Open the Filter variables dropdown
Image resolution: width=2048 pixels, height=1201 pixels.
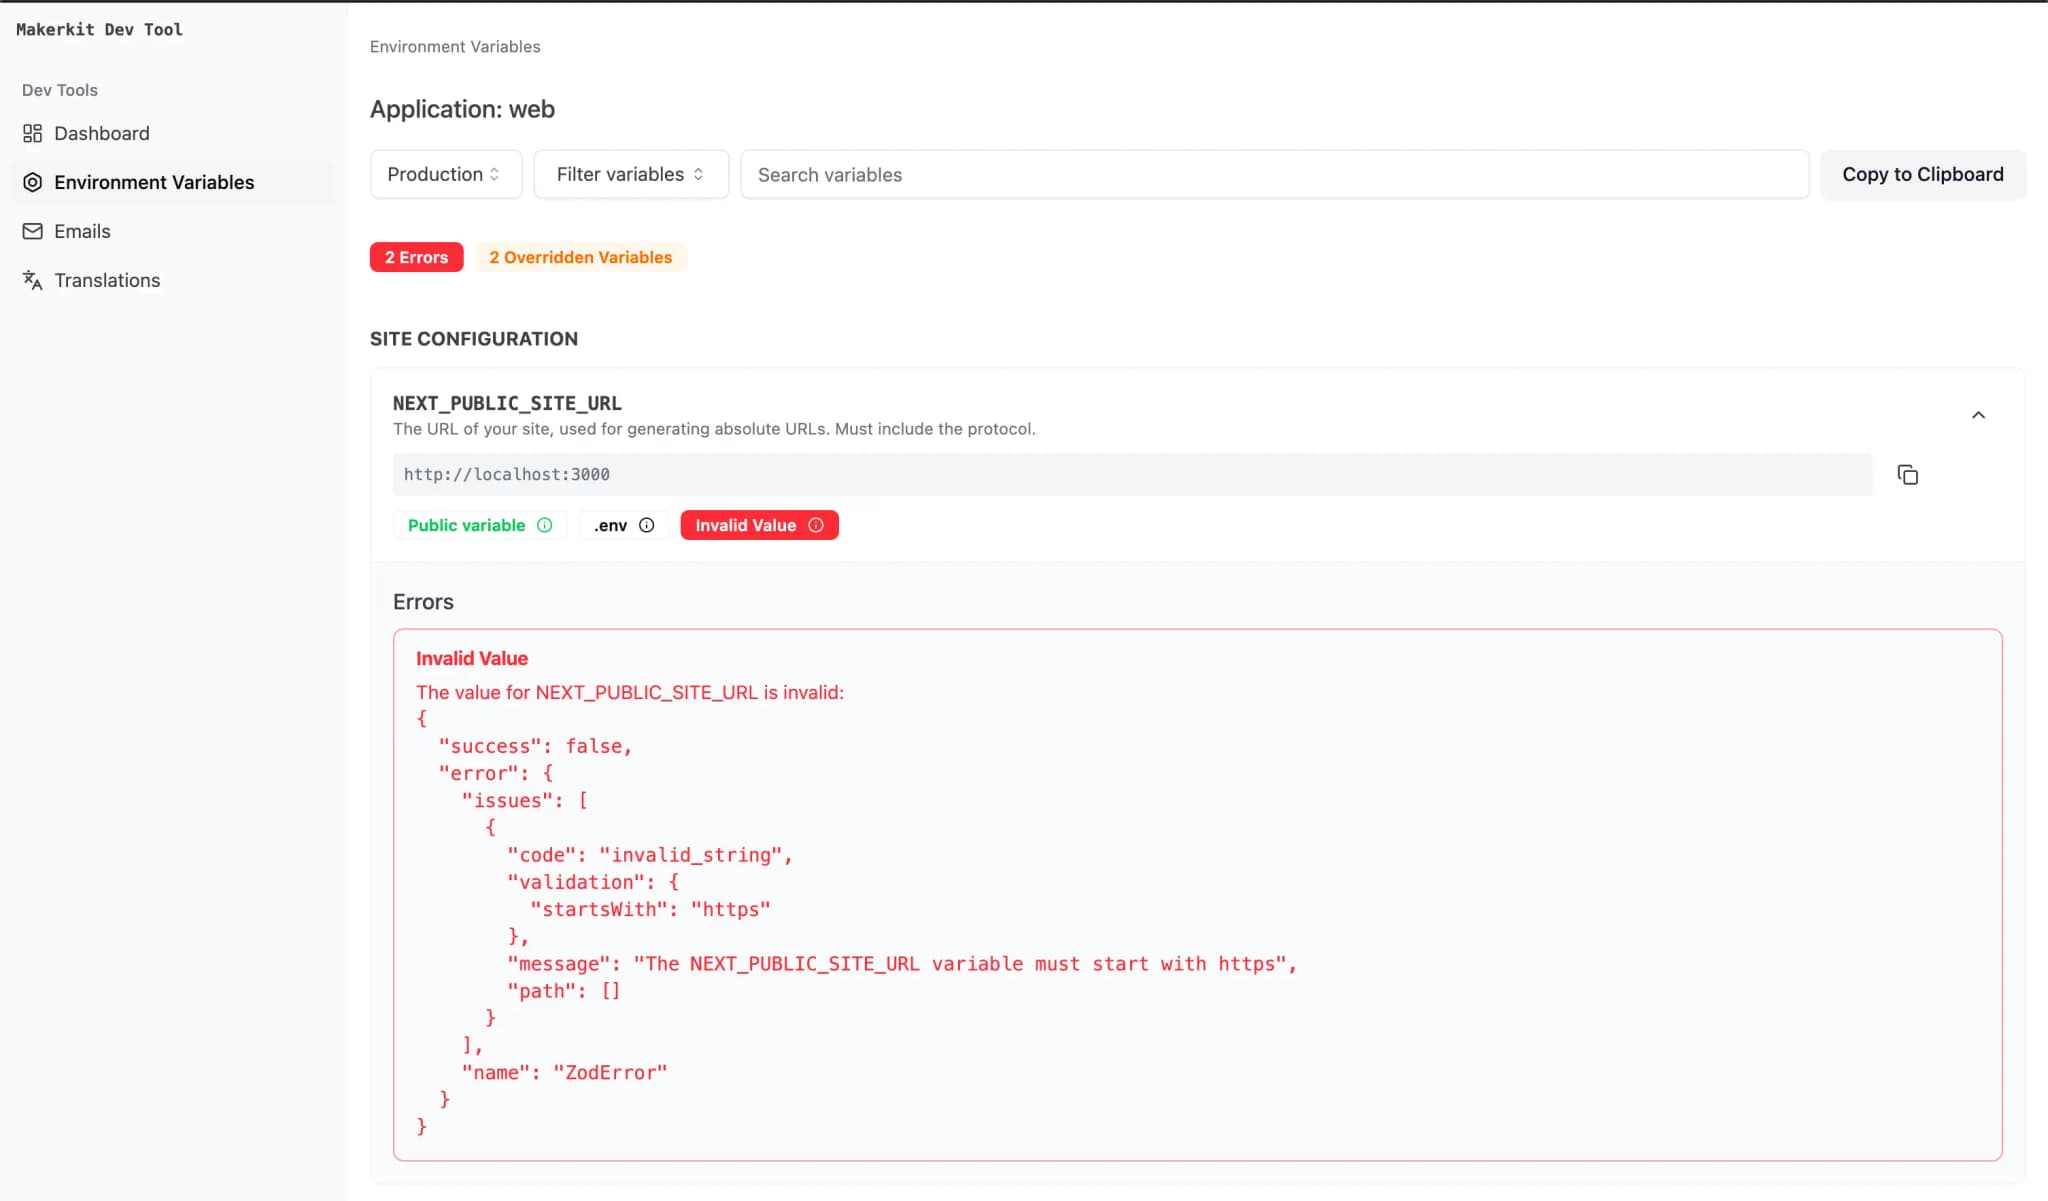pyautogui.click(x=631, y=174)
